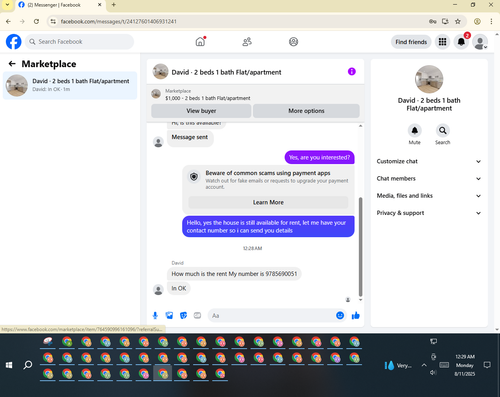Open the emoji picker

(340, 315)
